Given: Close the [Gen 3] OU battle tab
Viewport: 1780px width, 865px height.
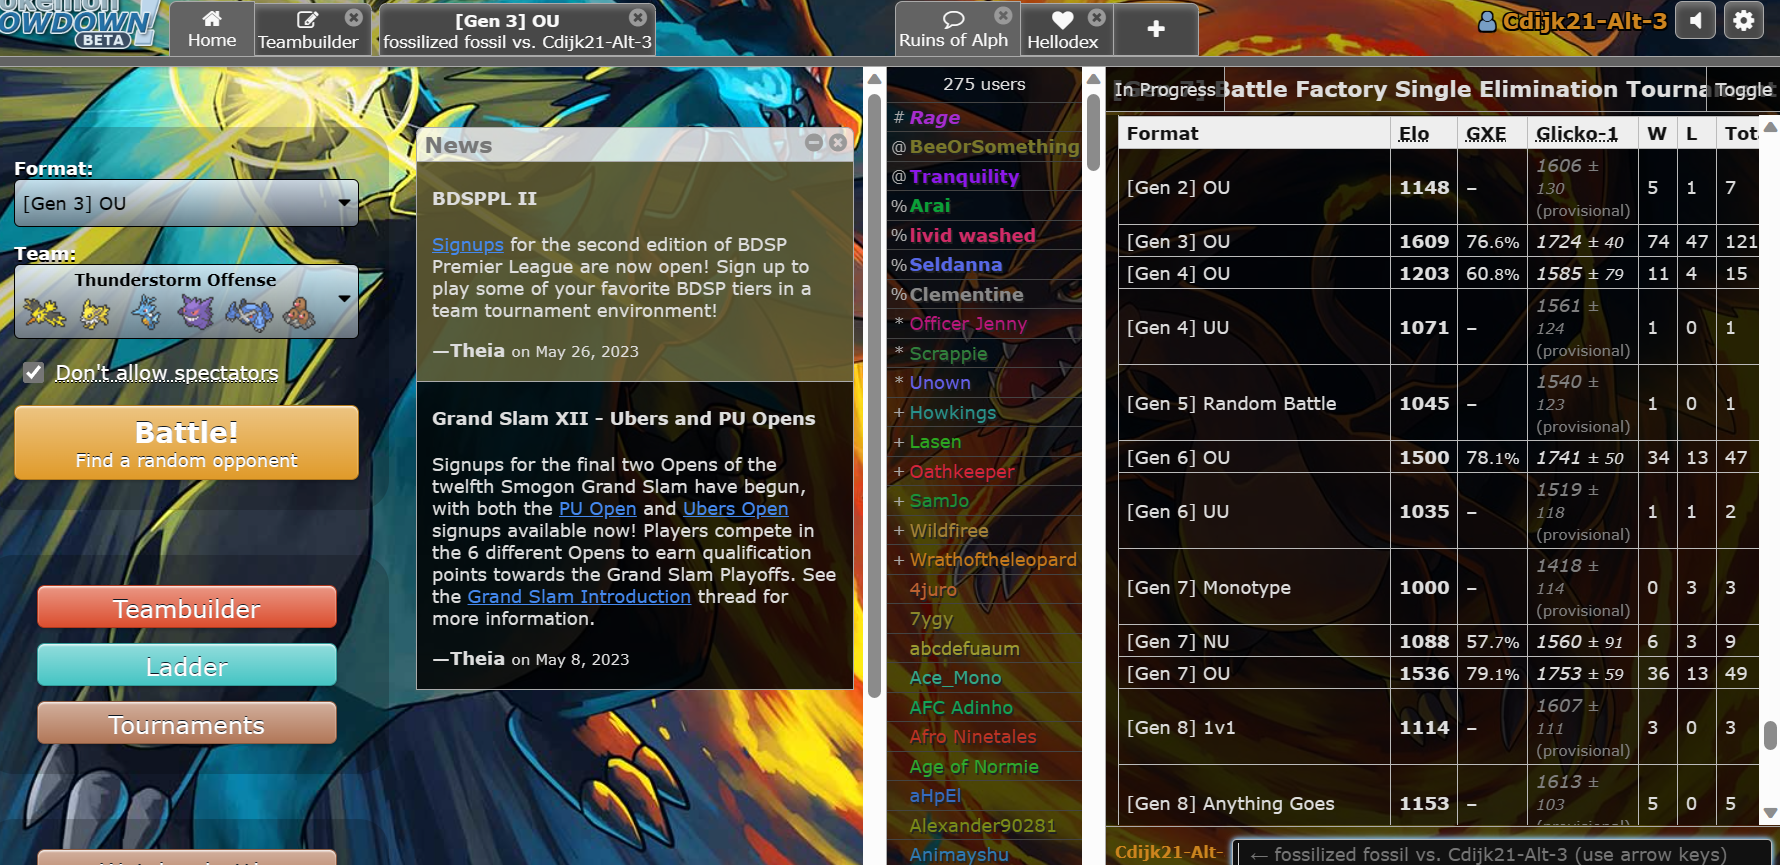Looking at the screenshot, I should pyautogui.click(x=638, y=17).
